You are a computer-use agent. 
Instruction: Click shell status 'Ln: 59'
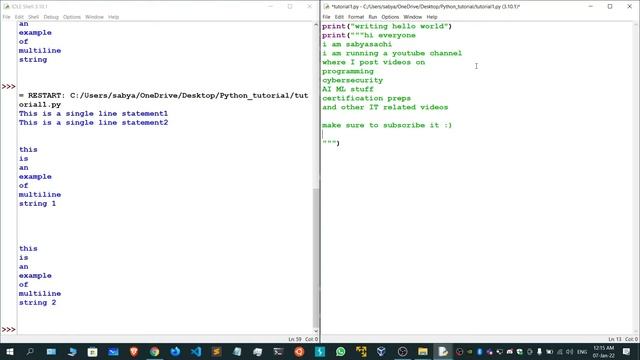(295, 339)
